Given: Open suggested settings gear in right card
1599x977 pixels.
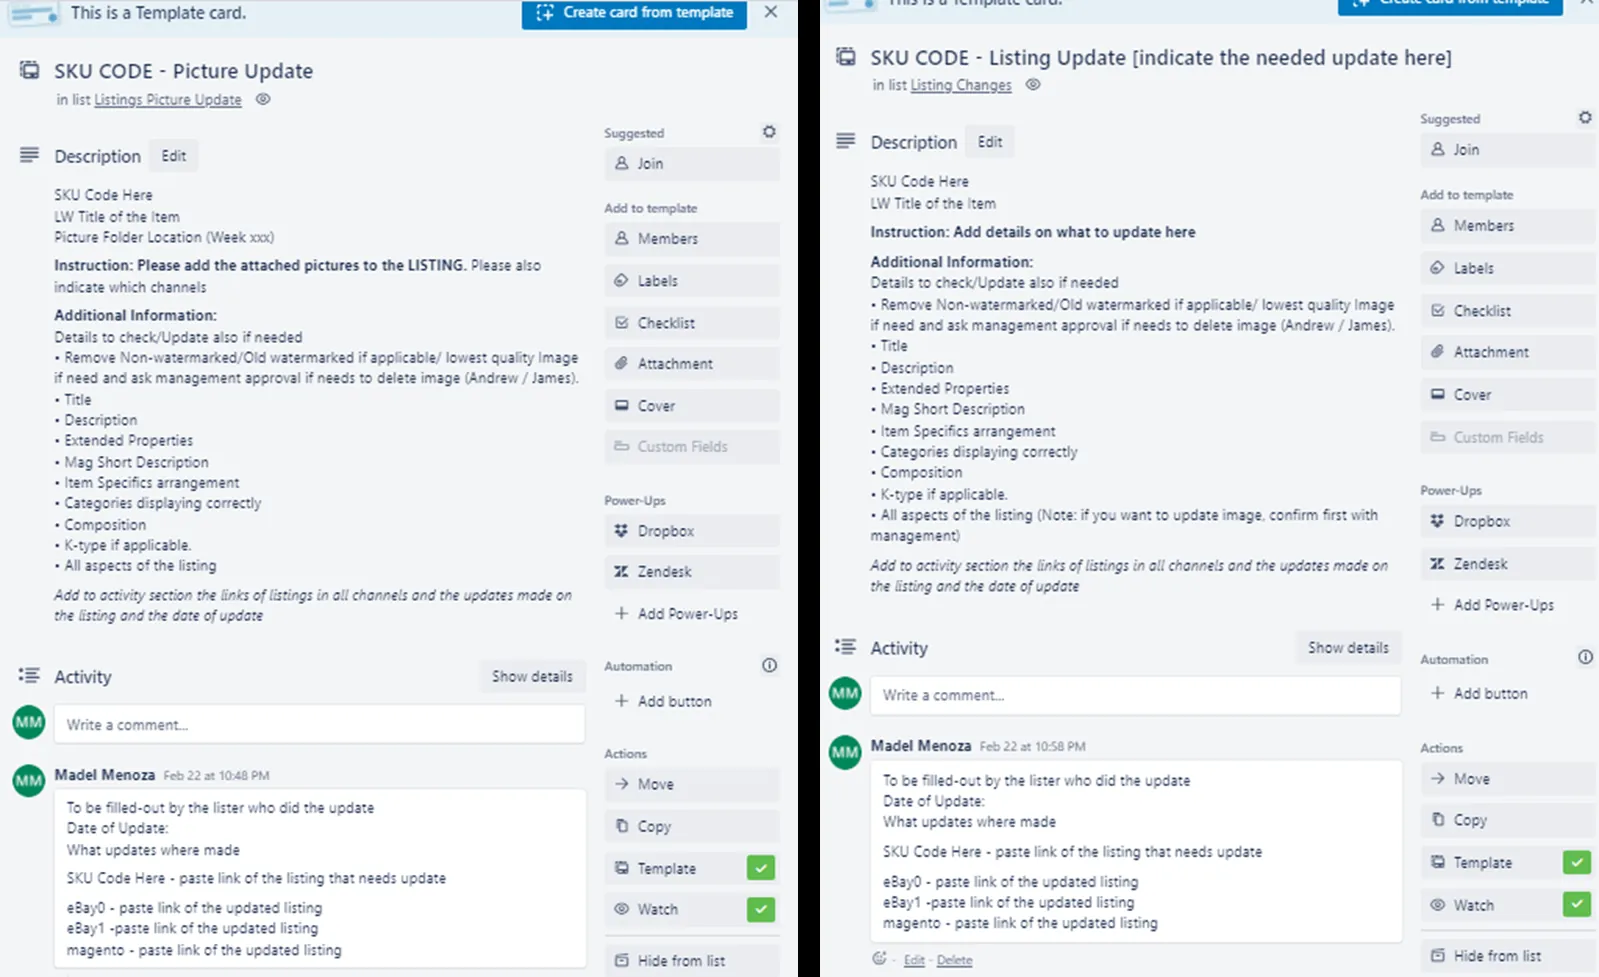Looking at the screenshot, I should pyautogui.click(x=1585, y=118).
